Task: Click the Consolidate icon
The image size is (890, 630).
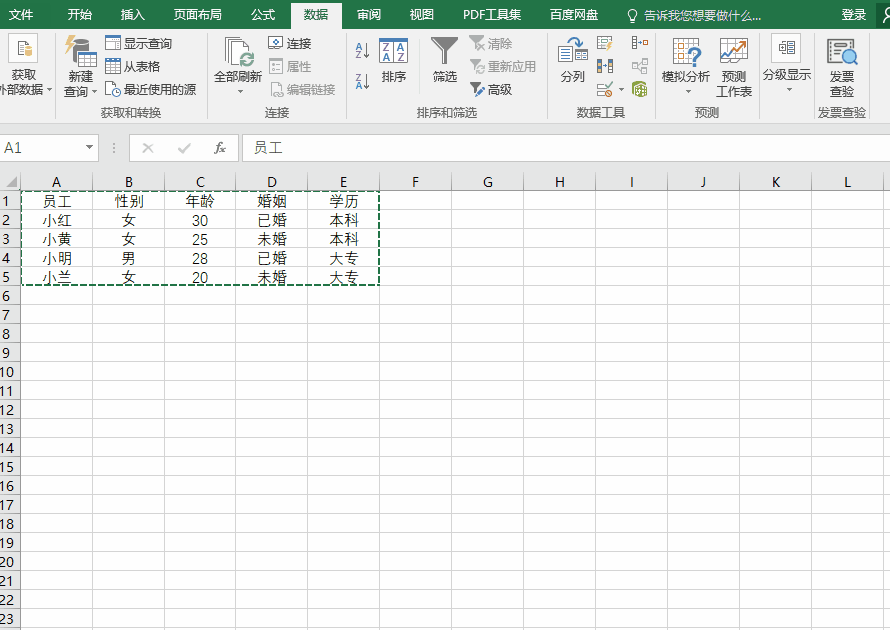Action: tap(640, 43)
